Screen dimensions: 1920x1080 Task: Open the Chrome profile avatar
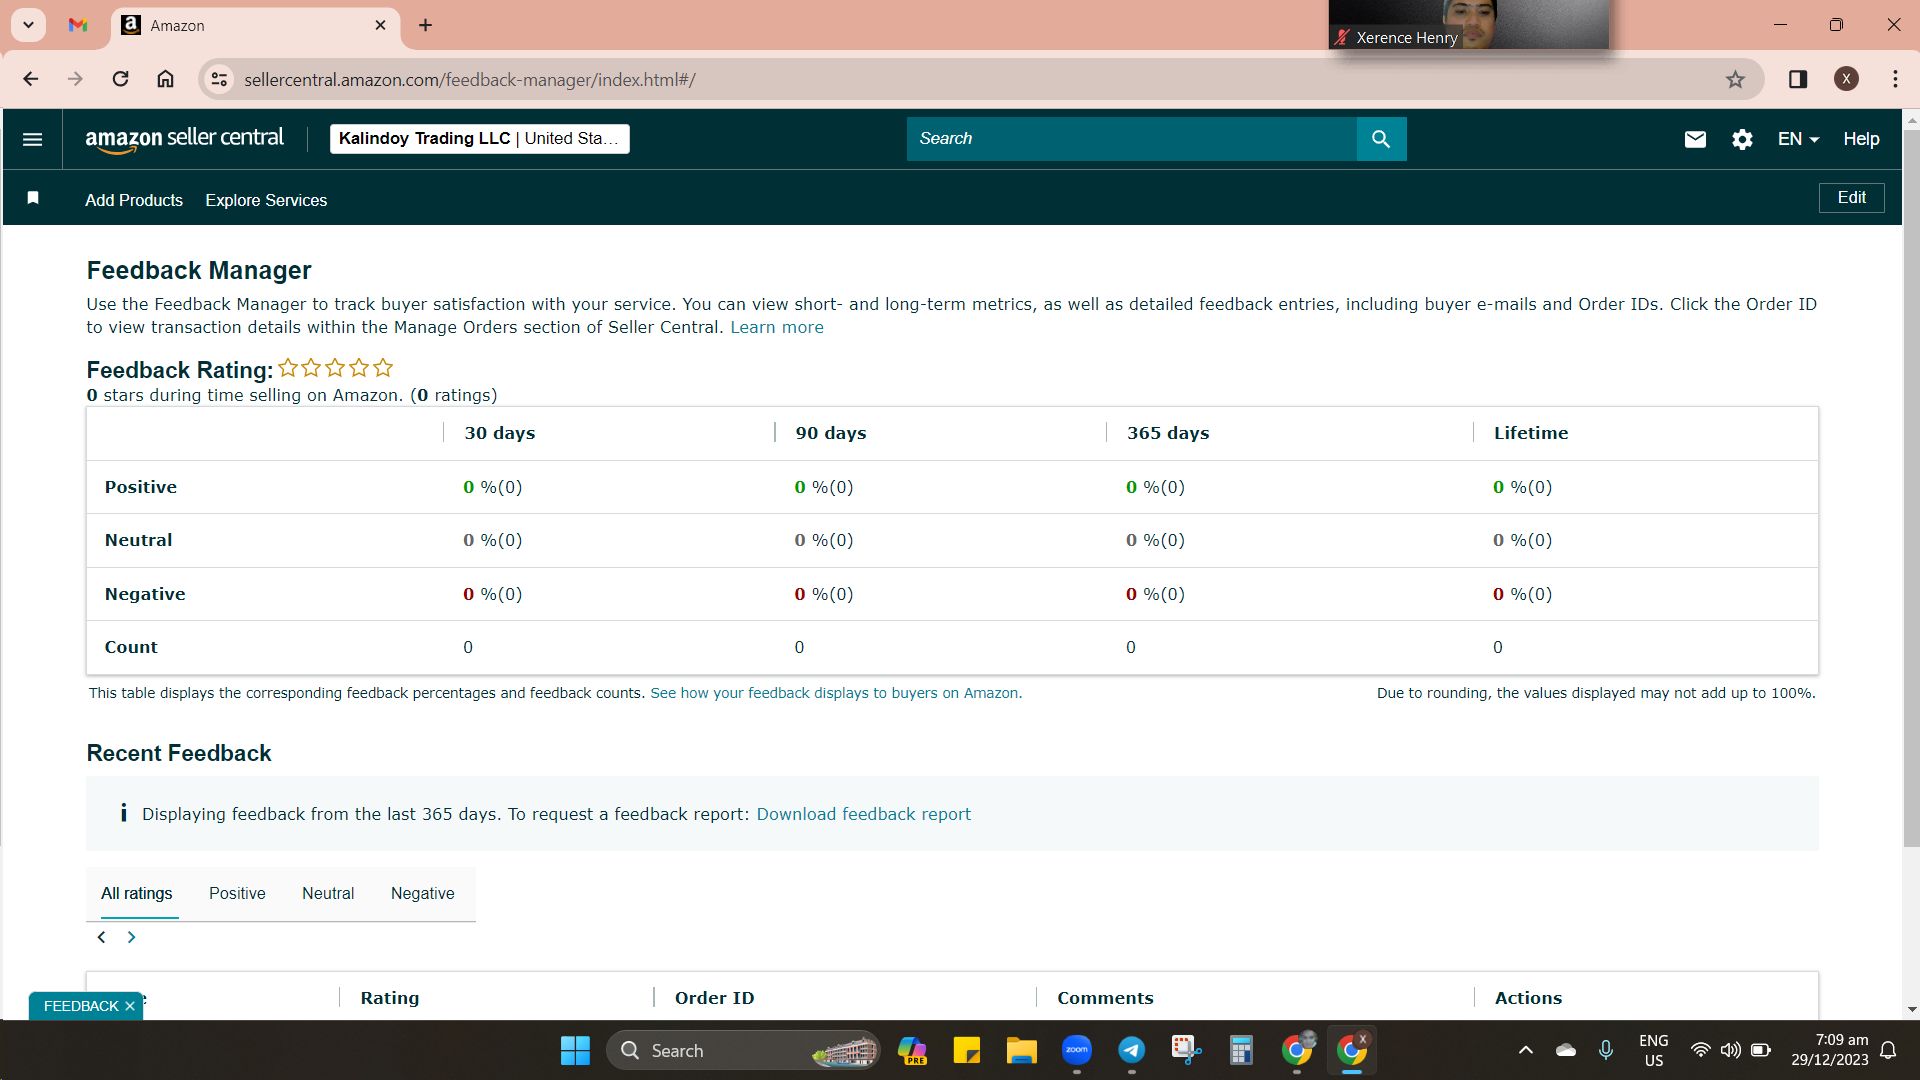(1846, 79)
